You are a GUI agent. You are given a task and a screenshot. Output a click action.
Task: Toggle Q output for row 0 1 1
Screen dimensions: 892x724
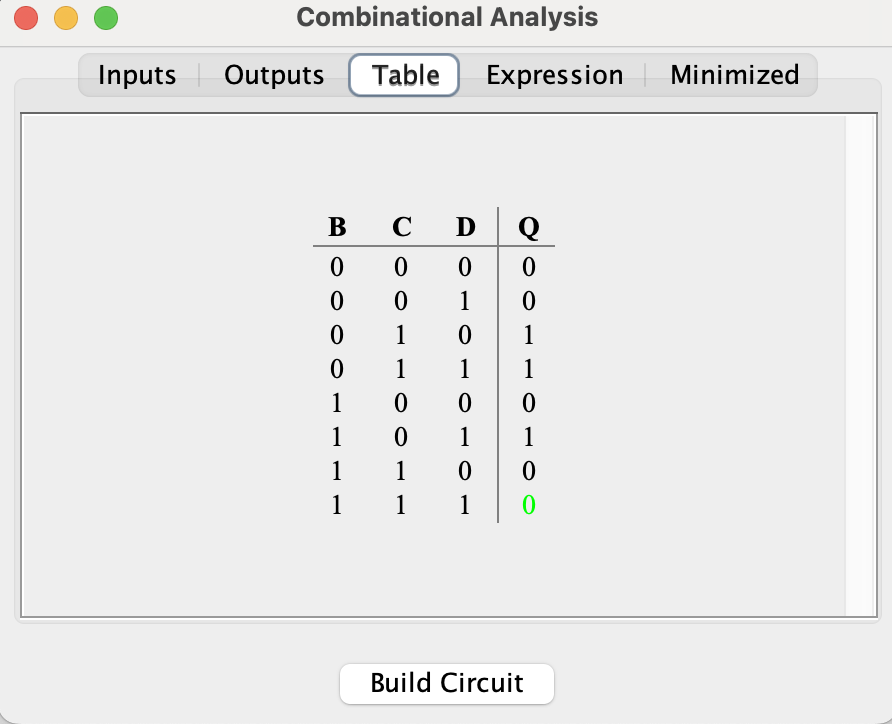pos(529,369)
